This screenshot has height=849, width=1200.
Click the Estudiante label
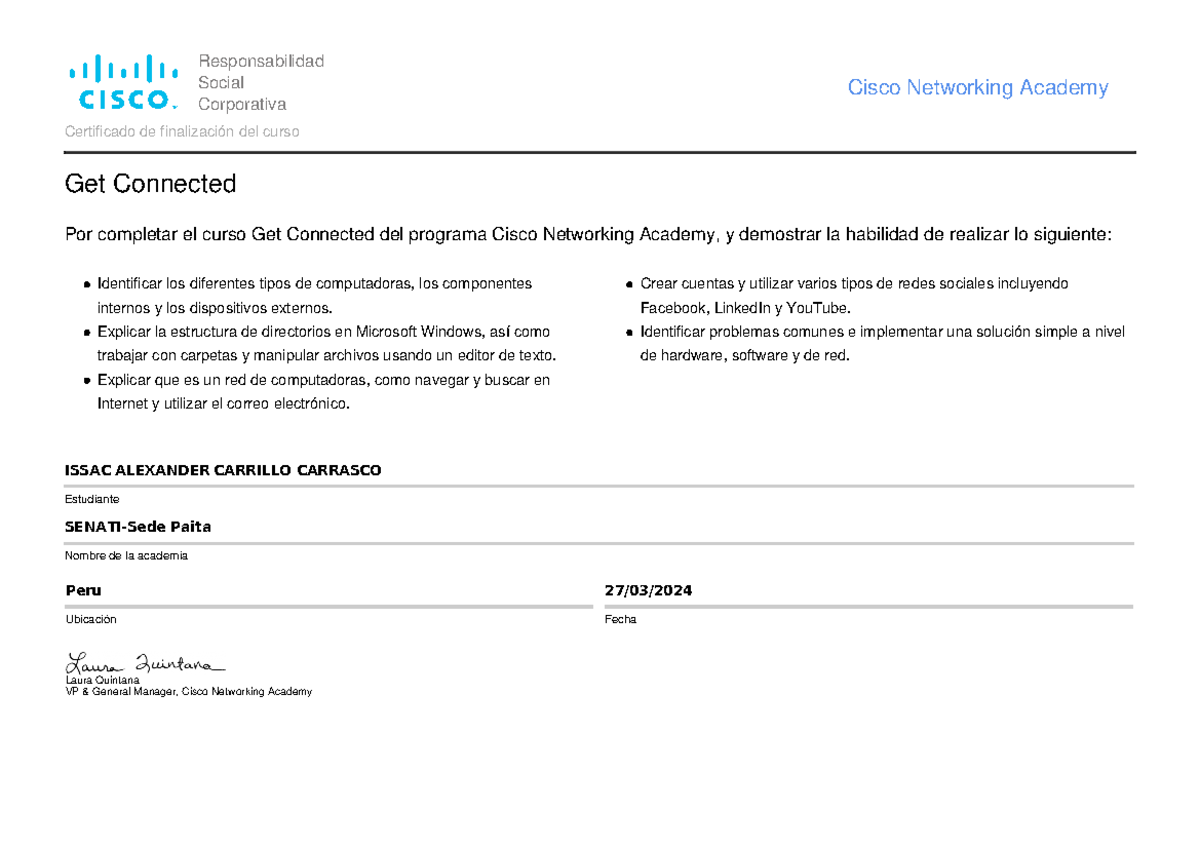[92, 498]
